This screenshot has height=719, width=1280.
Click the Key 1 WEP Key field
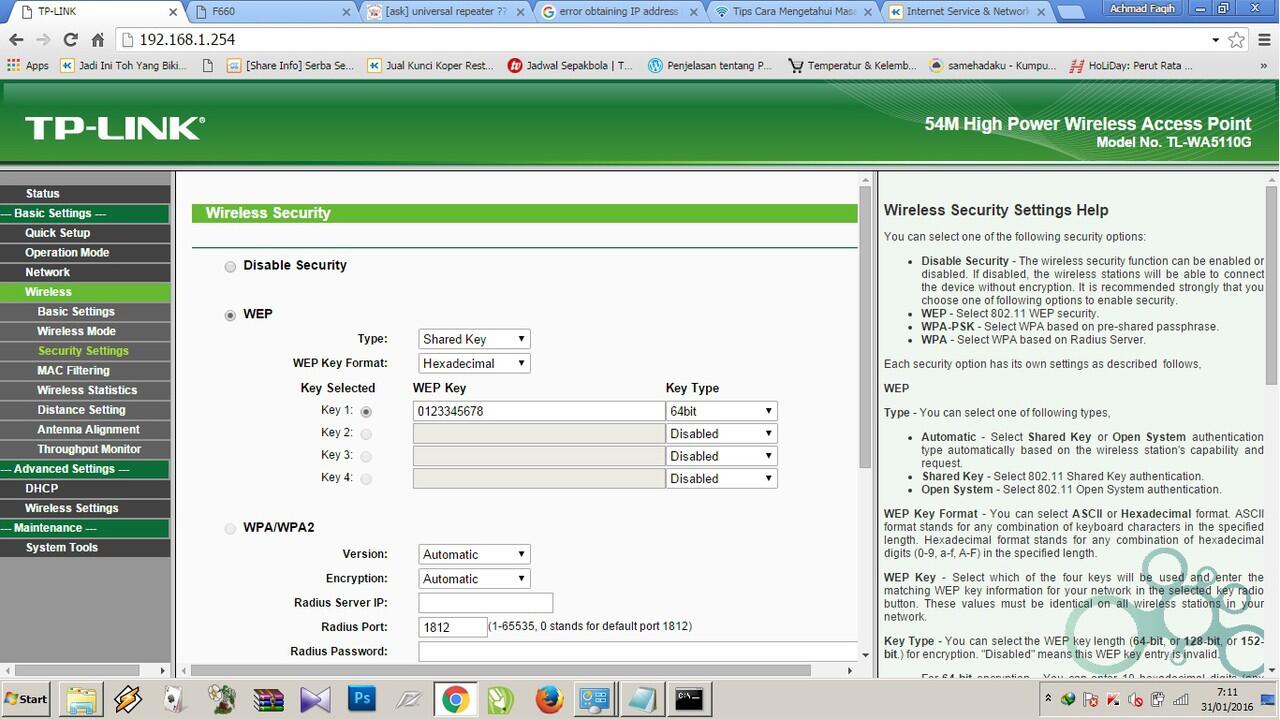point(539,411)
